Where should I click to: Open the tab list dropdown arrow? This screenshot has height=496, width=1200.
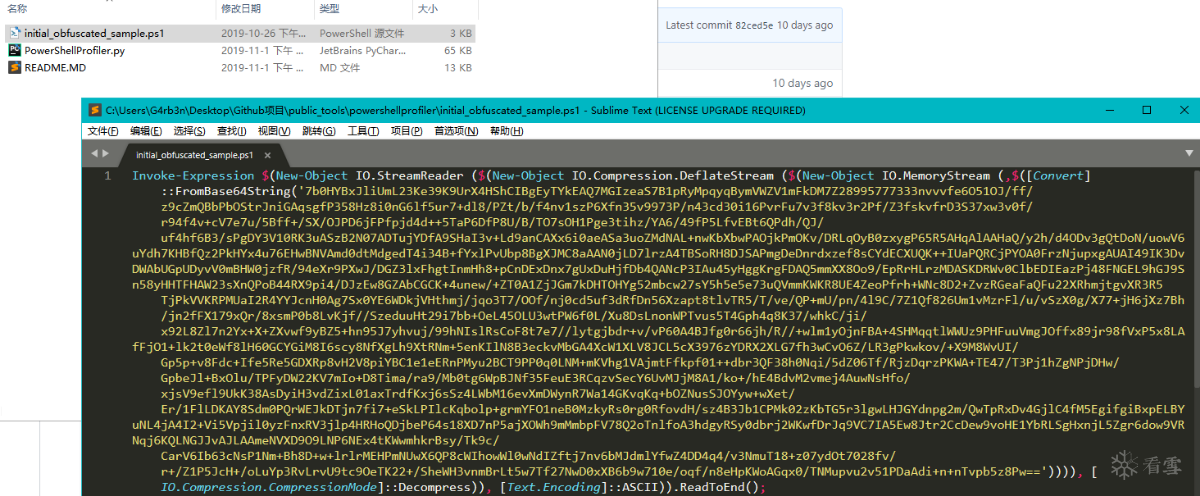[1187, 154]
